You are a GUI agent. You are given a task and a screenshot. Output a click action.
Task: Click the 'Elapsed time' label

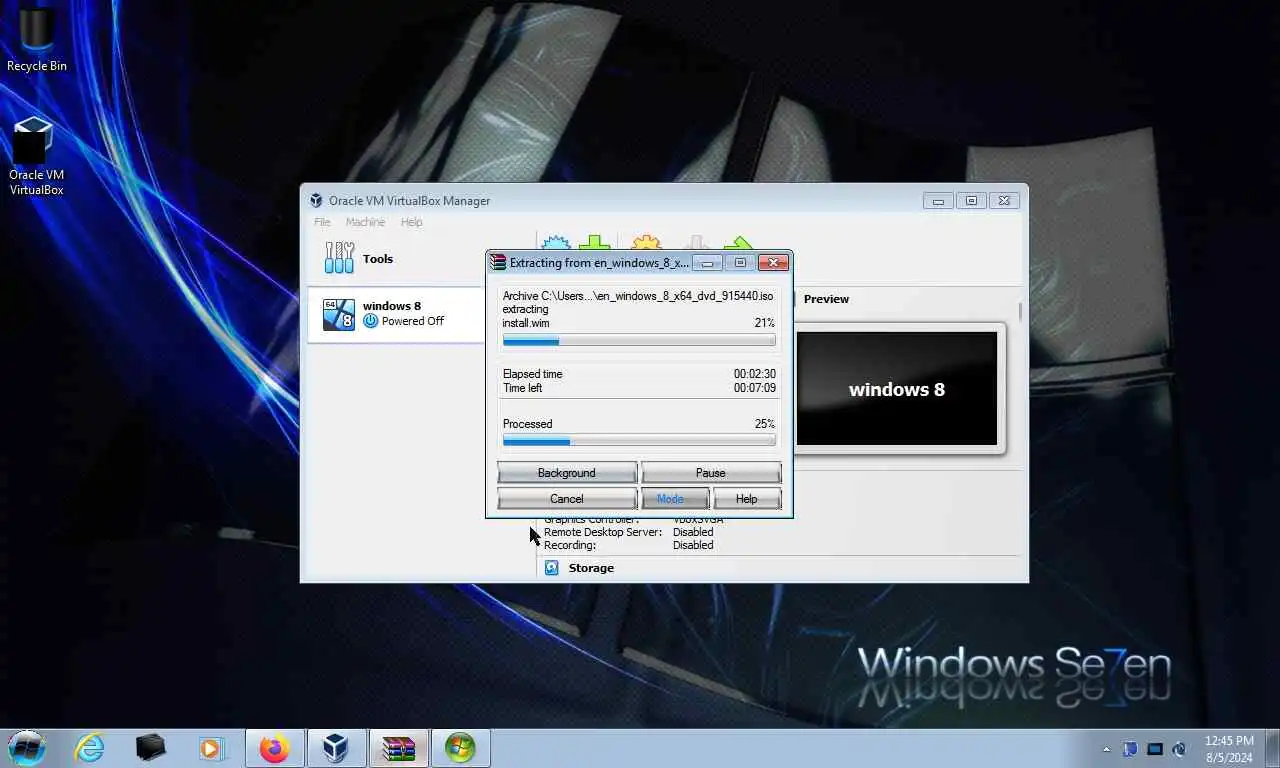[533, 374]
